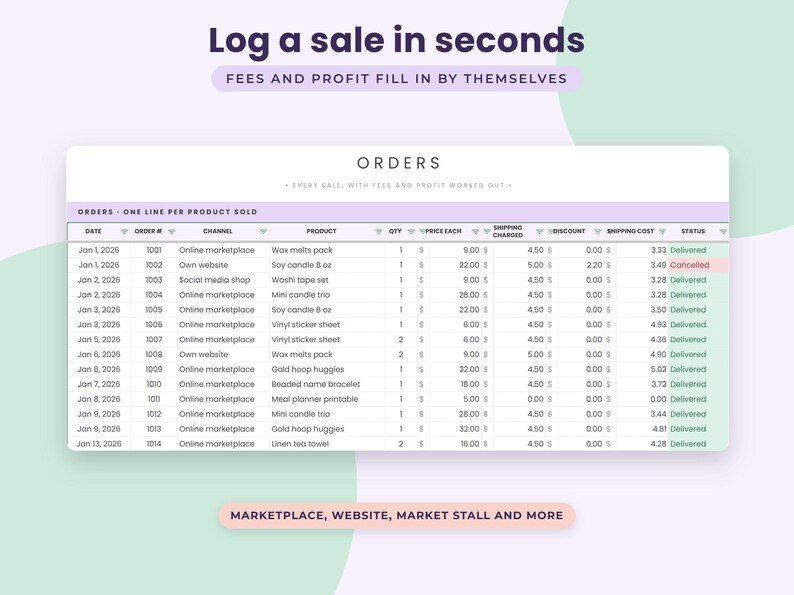The width and height of the screenshot is (794, 595).
Task: Select the 'Jan 7, 2026' date cell
Action: click(99, 384)
